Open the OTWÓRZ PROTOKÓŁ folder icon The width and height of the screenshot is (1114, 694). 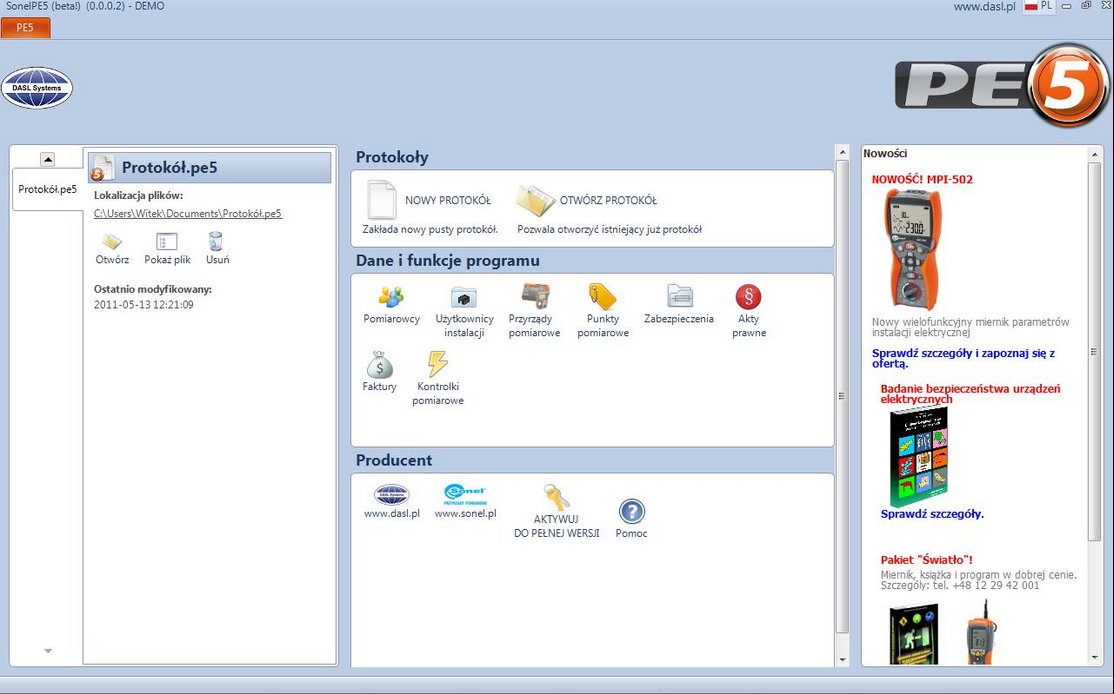(x=536, y=200)
